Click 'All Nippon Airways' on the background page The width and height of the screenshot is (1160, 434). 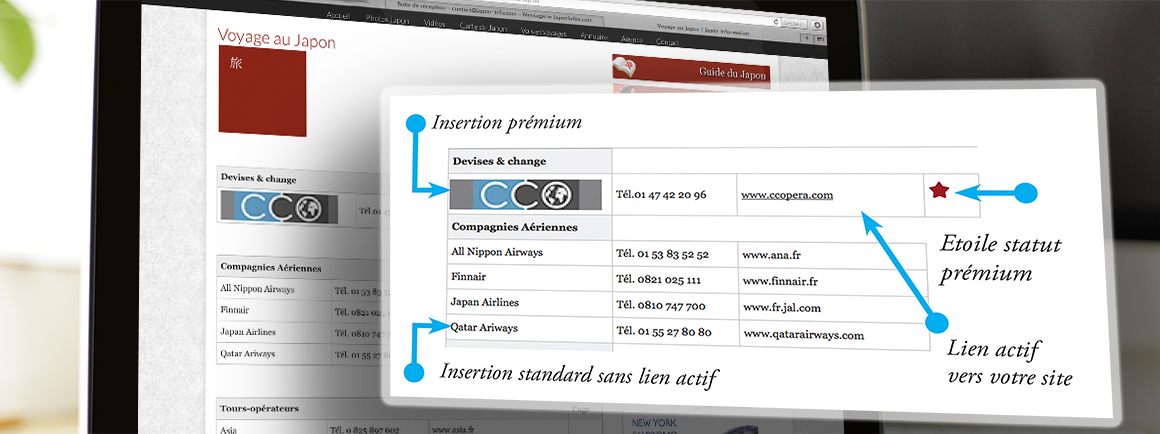tap(257, 289)
